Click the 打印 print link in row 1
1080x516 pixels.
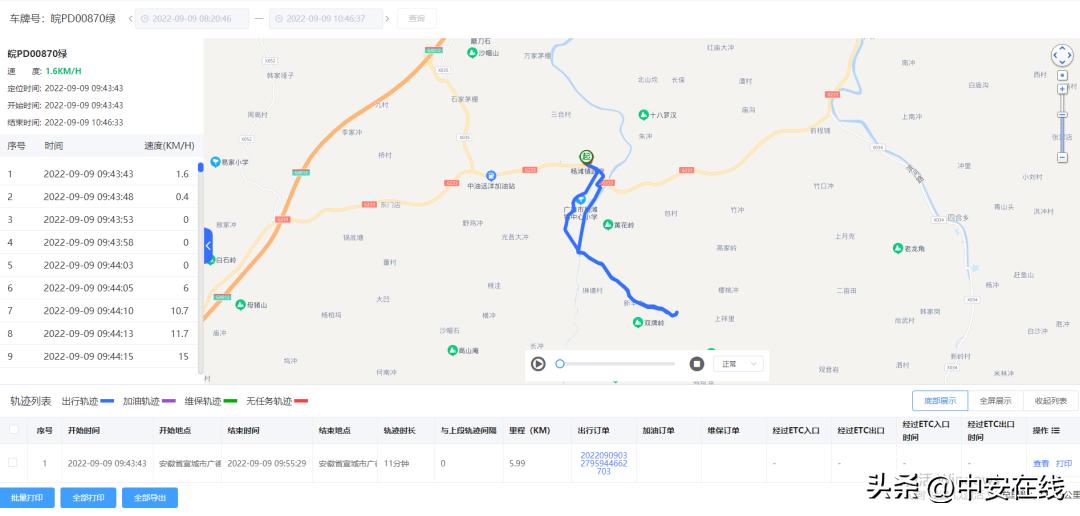1064,464
